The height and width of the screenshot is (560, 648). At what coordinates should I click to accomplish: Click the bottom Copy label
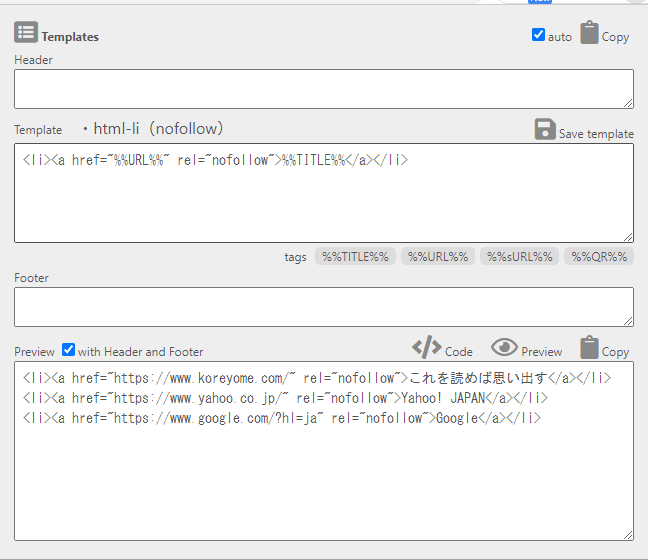click(x=615, y=352)
